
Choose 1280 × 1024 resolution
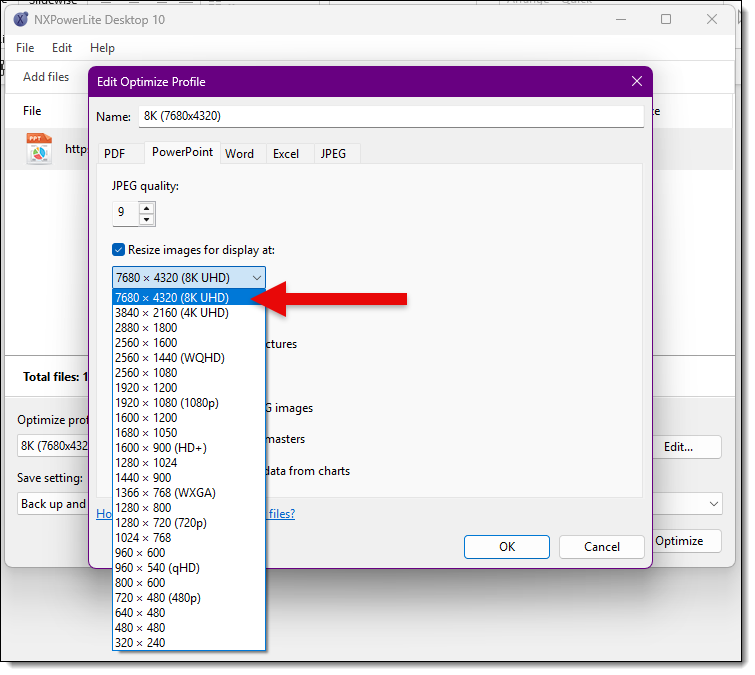click(x=189, y=463)
